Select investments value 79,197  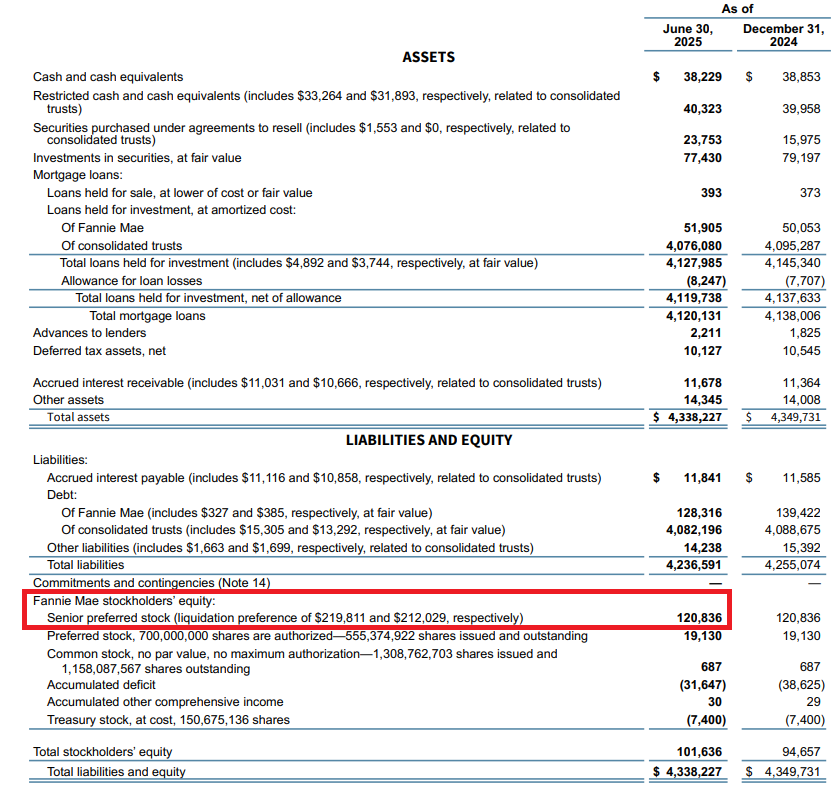point(801,158)
